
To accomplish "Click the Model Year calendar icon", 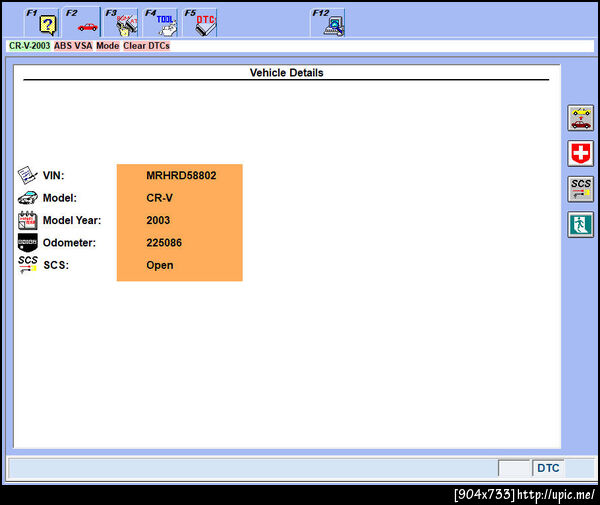I will pyautogui.click(x=28, y=220).
